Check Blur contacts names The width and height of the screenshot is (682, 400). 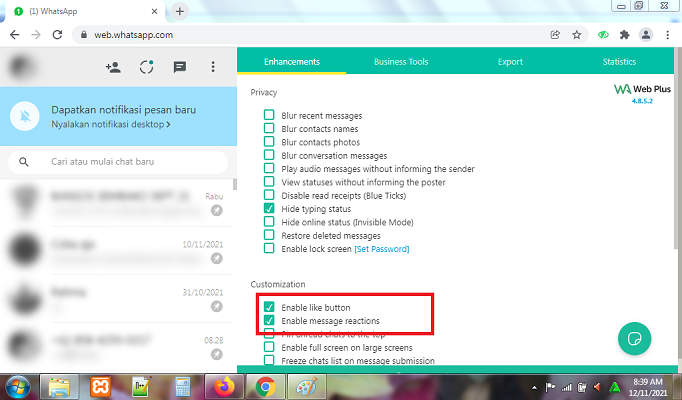(x=269, y=128)
